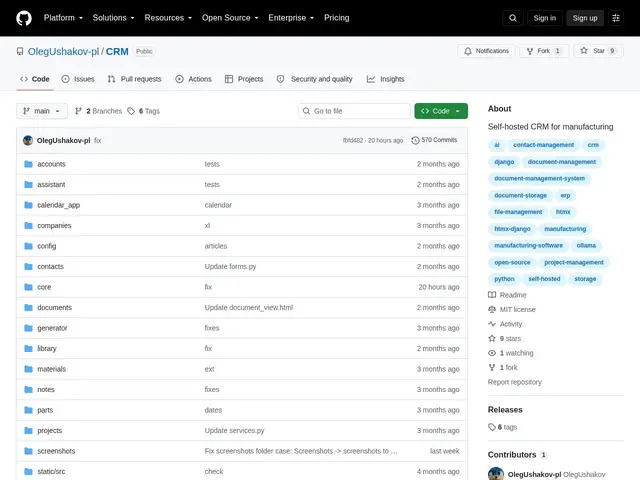Expand the Enterprise menu
Viewport: 640px width, 480px height.
click(x=291, y=18)
